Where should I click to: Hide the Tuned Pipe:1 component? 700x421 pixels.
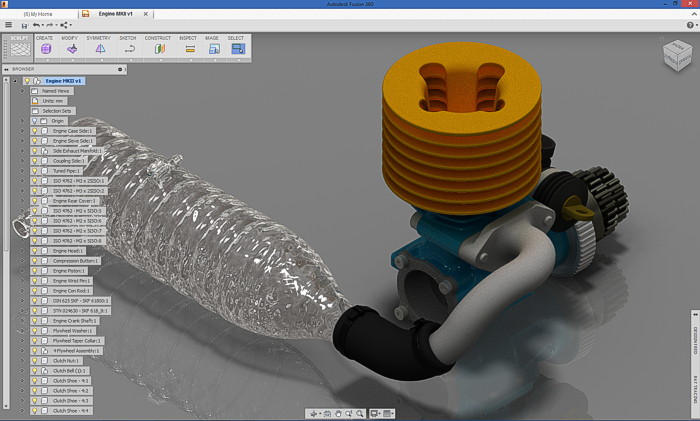(x=34, y=171)
